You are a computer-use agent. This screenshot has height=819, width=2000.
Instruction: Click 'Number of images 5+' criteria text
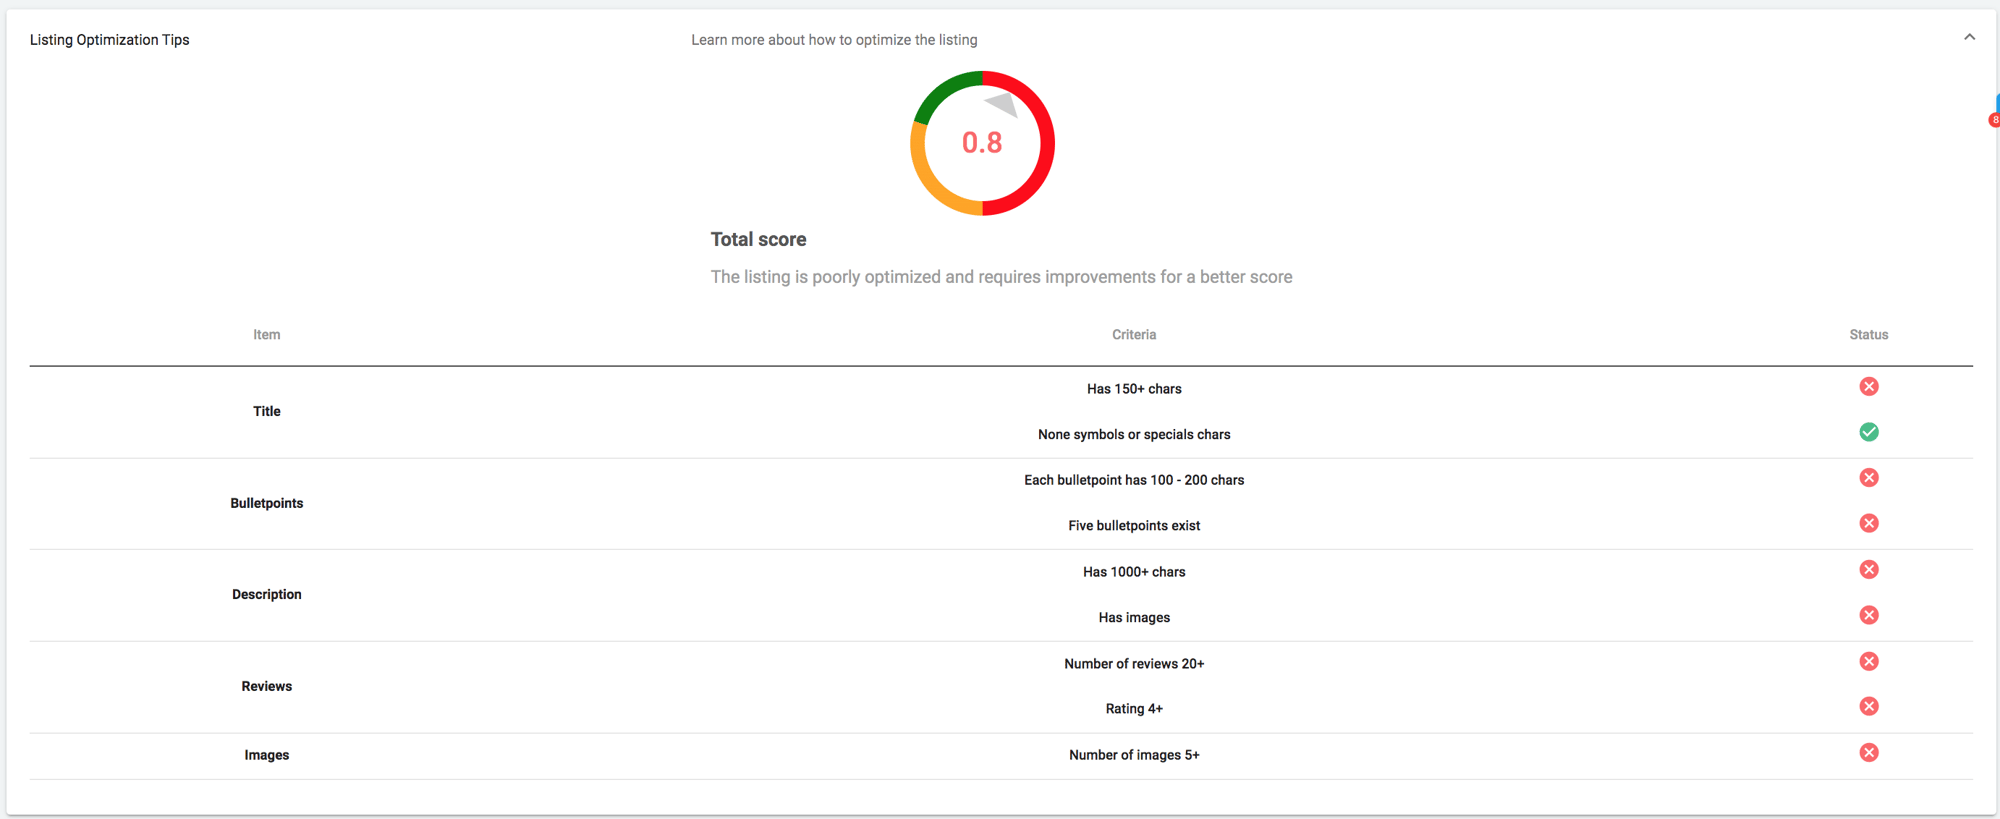point(1134,755)
